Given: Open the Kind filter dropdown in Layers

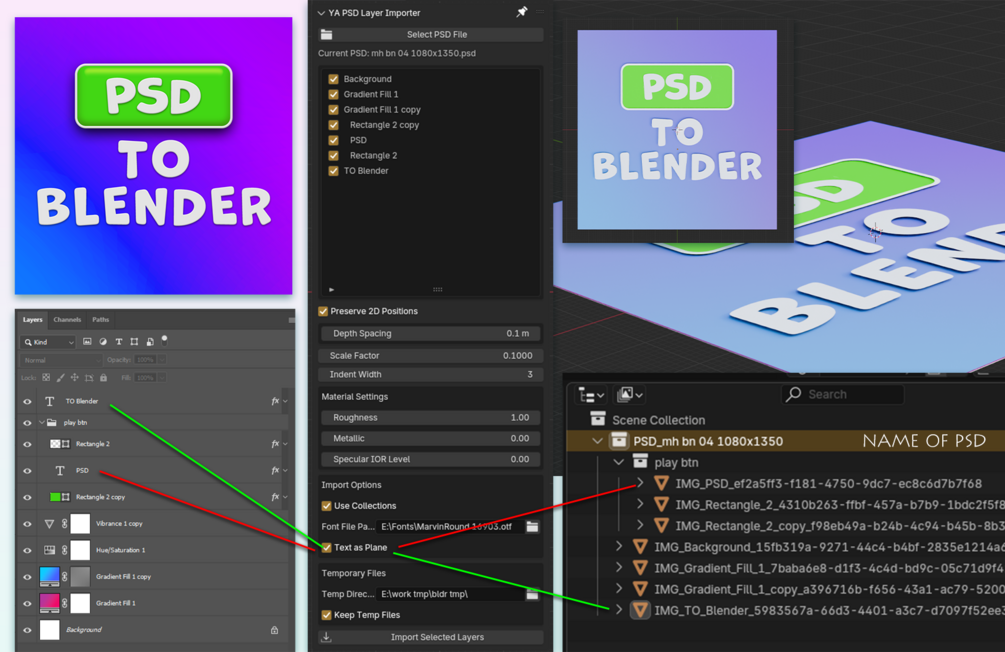Looking at the screenshot, I should tap(49, 342).
